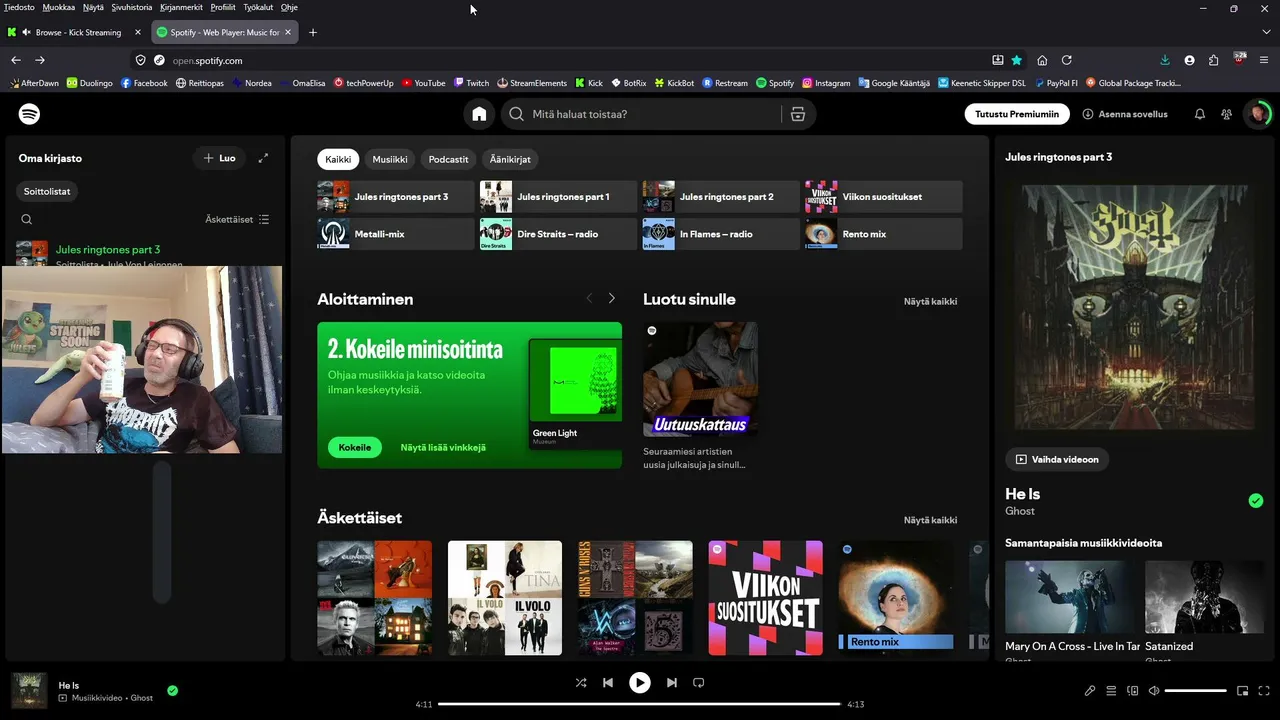This screenshot has height=720, width=1280.
Task: Open the Kirjanmerkit menu
Action: tap(181, 7)
